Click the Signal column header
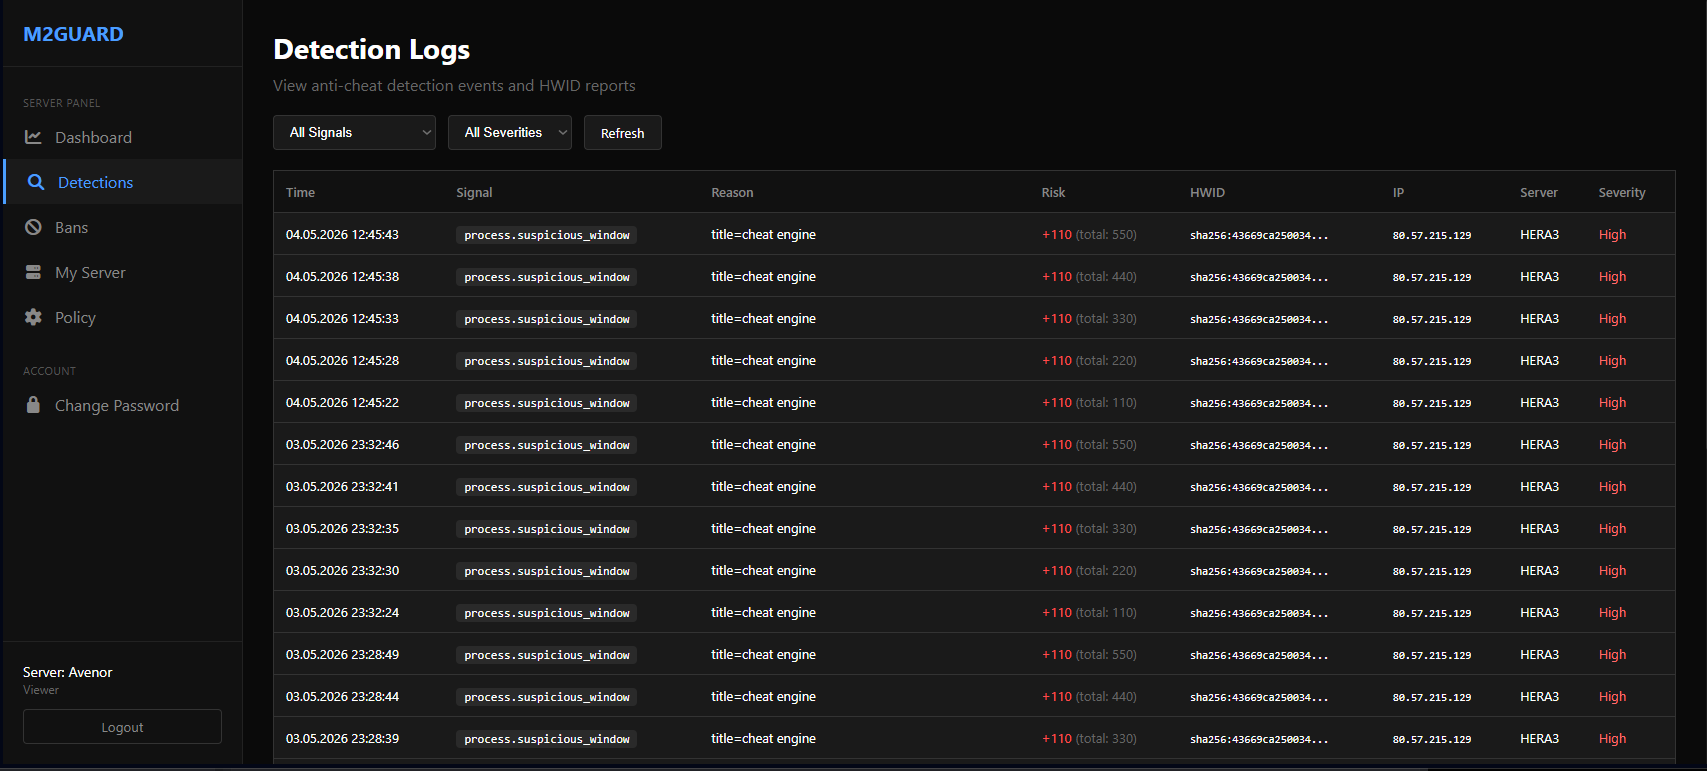The image size is (1707, 771). pos(474,192)
